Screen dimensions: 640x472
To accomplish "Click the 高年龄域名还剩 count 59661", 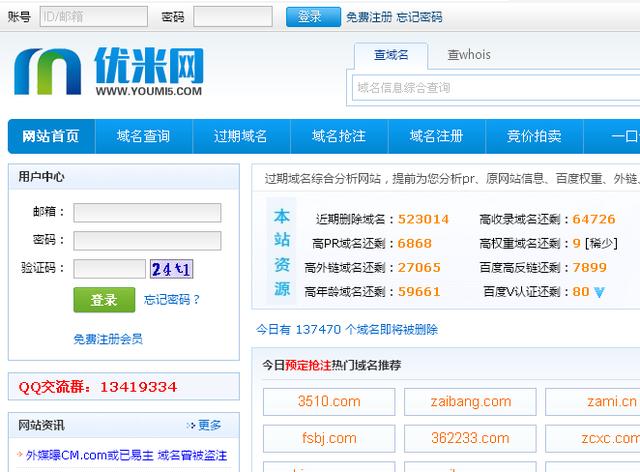I will pos(419,292).
